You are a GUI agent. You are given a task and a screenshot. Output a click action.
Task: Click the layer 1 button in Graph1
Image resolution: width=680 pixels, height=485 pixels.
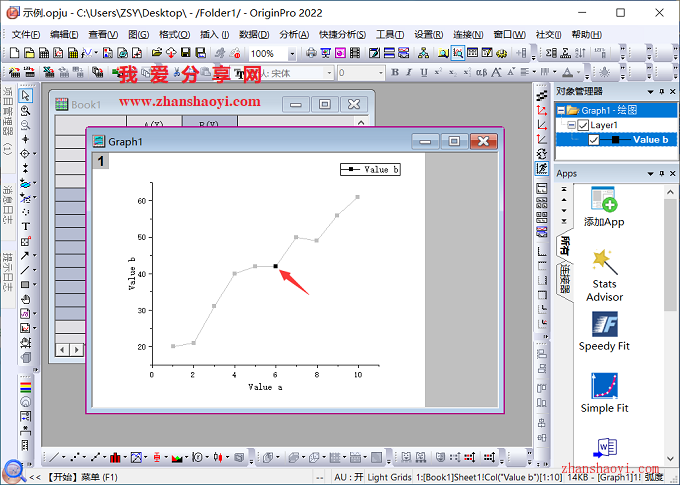101,161
